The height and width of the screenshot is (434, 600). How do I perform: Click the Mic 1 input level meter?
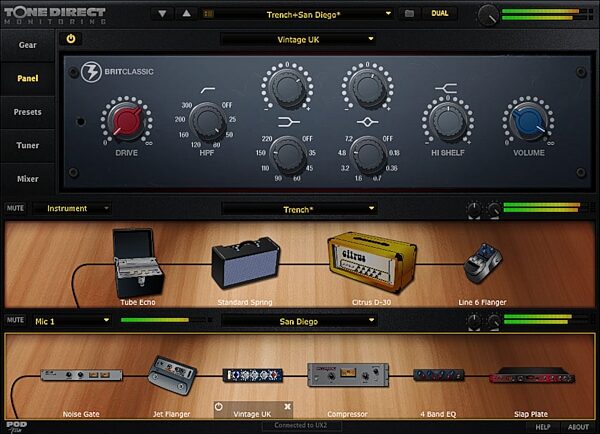click(166, 320)
